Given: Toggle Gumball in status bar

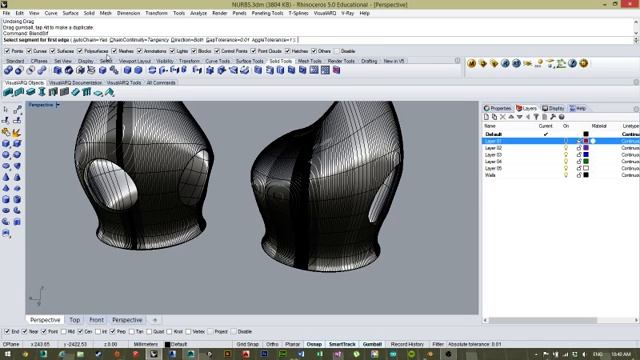Looking at the screenshot, I should [x=372, y=344].
